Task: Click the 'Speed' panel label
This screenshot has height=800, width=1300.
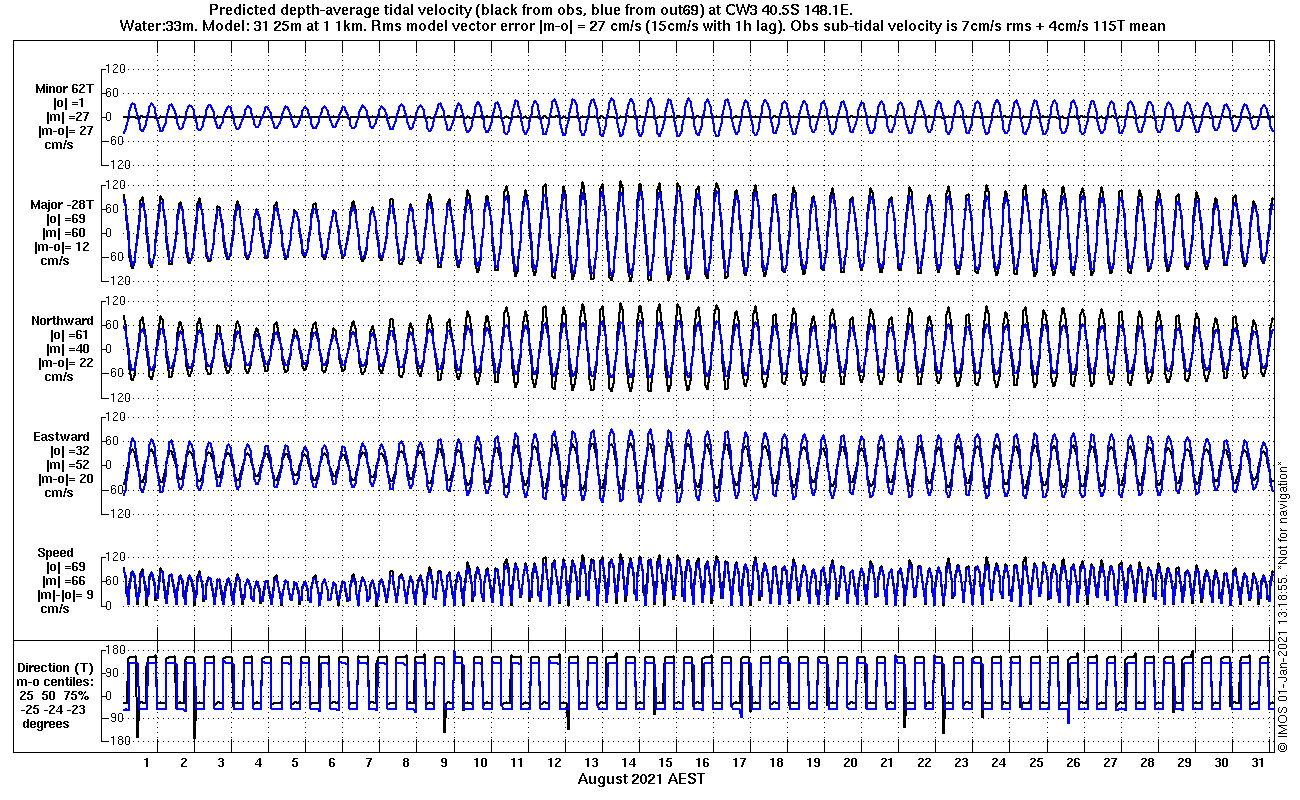Action: point(55,553)
